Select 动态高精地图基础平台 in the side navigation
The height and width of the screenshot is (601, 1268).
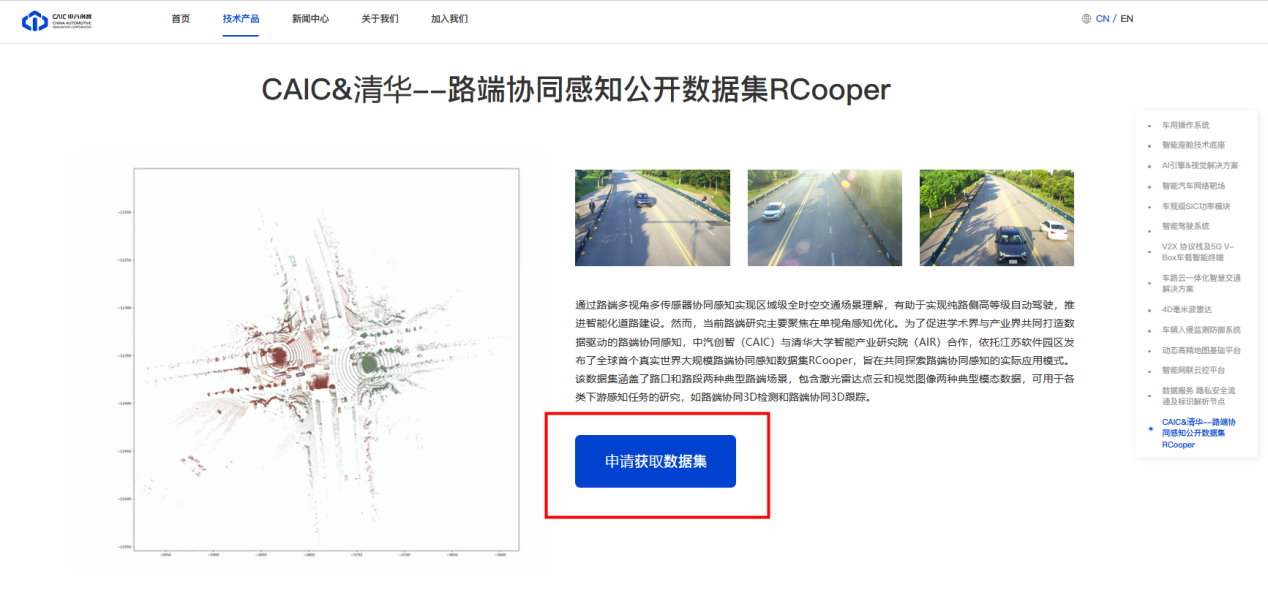click(x=1201, y=350)
